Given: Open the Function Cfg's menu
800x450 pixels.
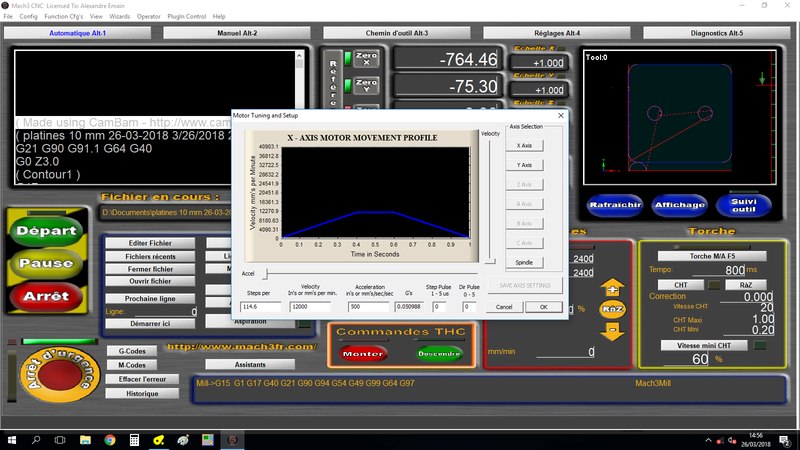Looking at the screenshot, I should click(63, 16).
